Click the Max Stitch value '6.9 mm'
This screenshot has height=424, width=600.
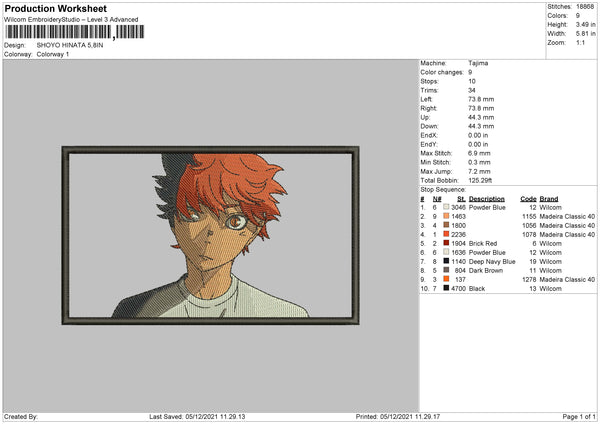pyautogui.click(x=479, y=153)
